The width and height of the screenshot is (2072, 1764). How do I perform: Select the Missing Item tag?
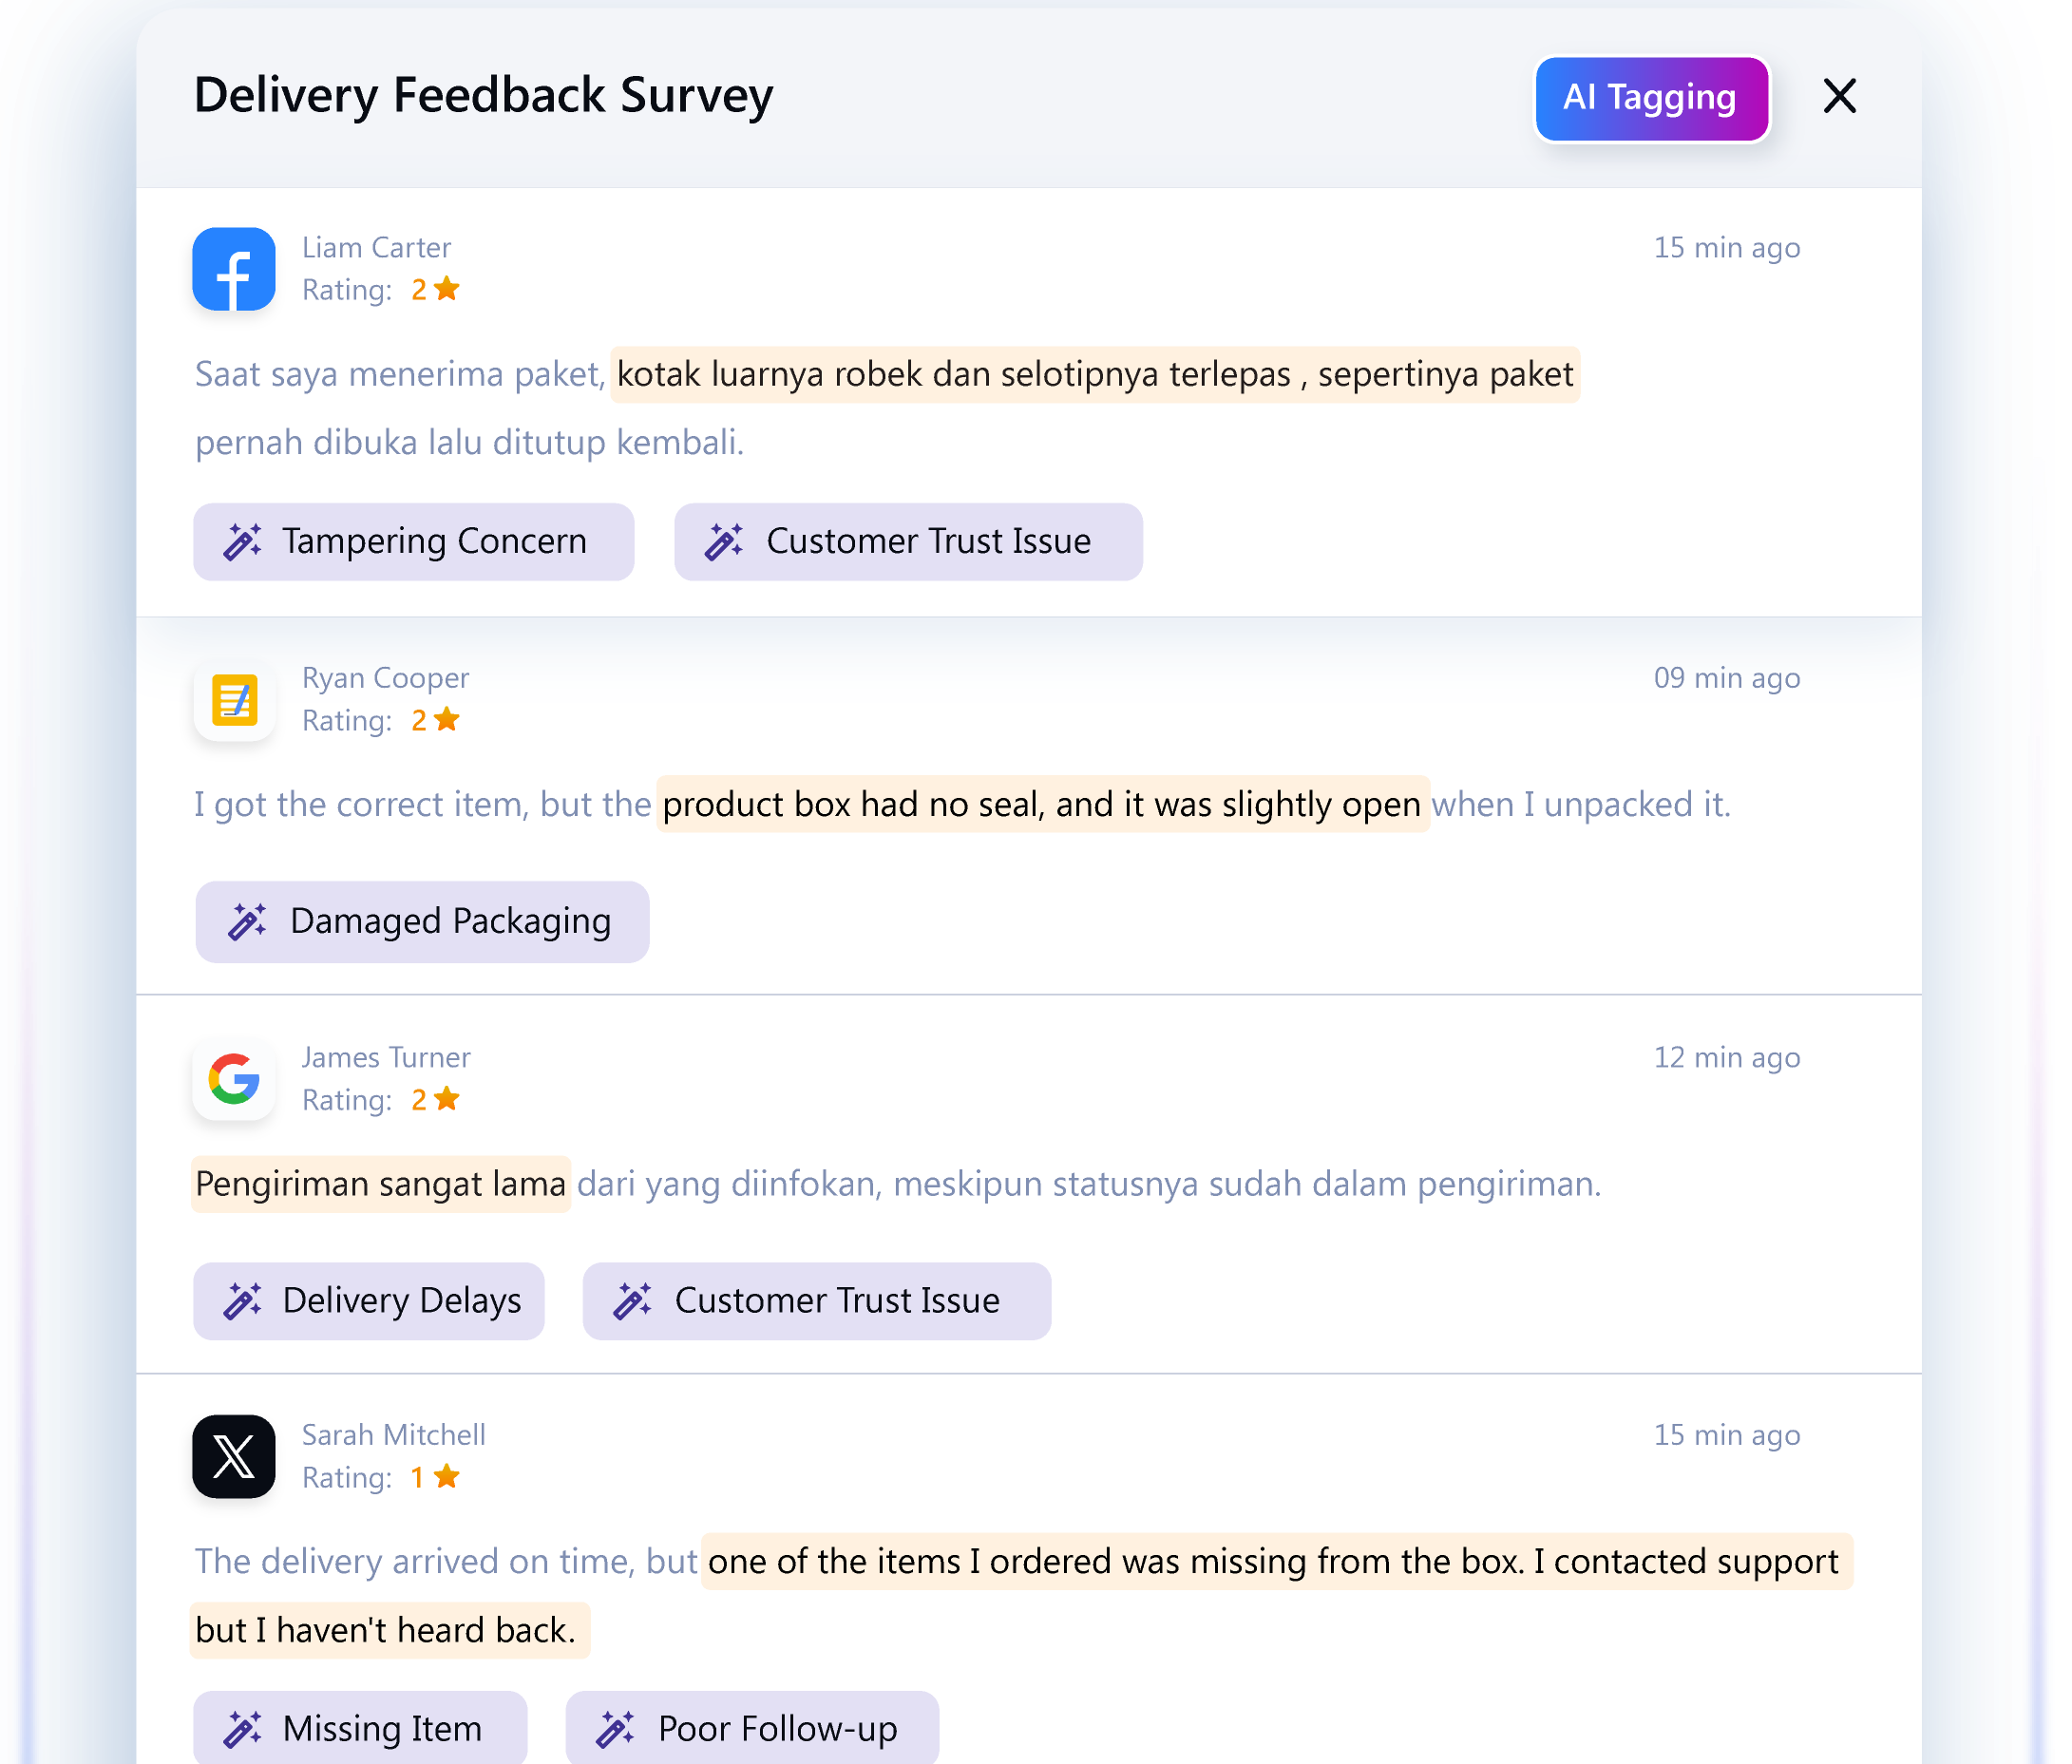359,1728
